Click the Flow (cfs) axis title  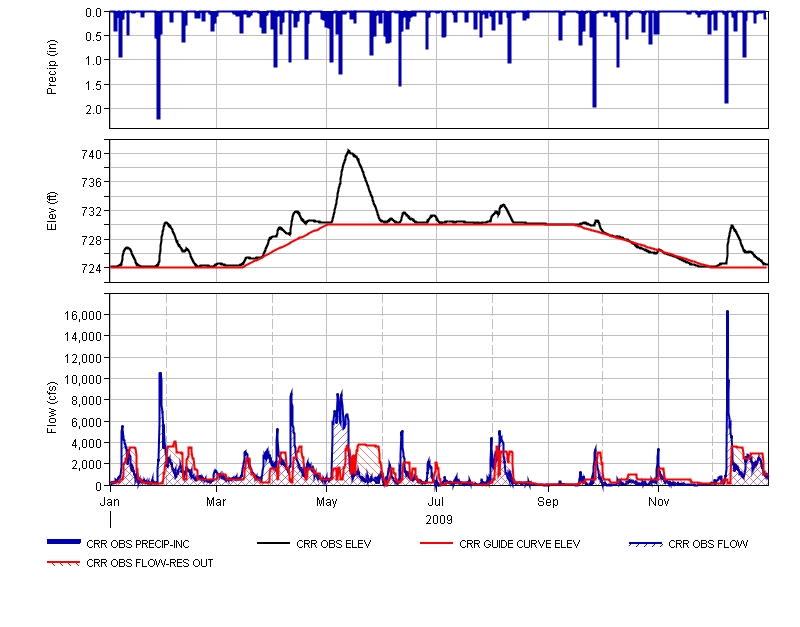[x=52, y=407]
